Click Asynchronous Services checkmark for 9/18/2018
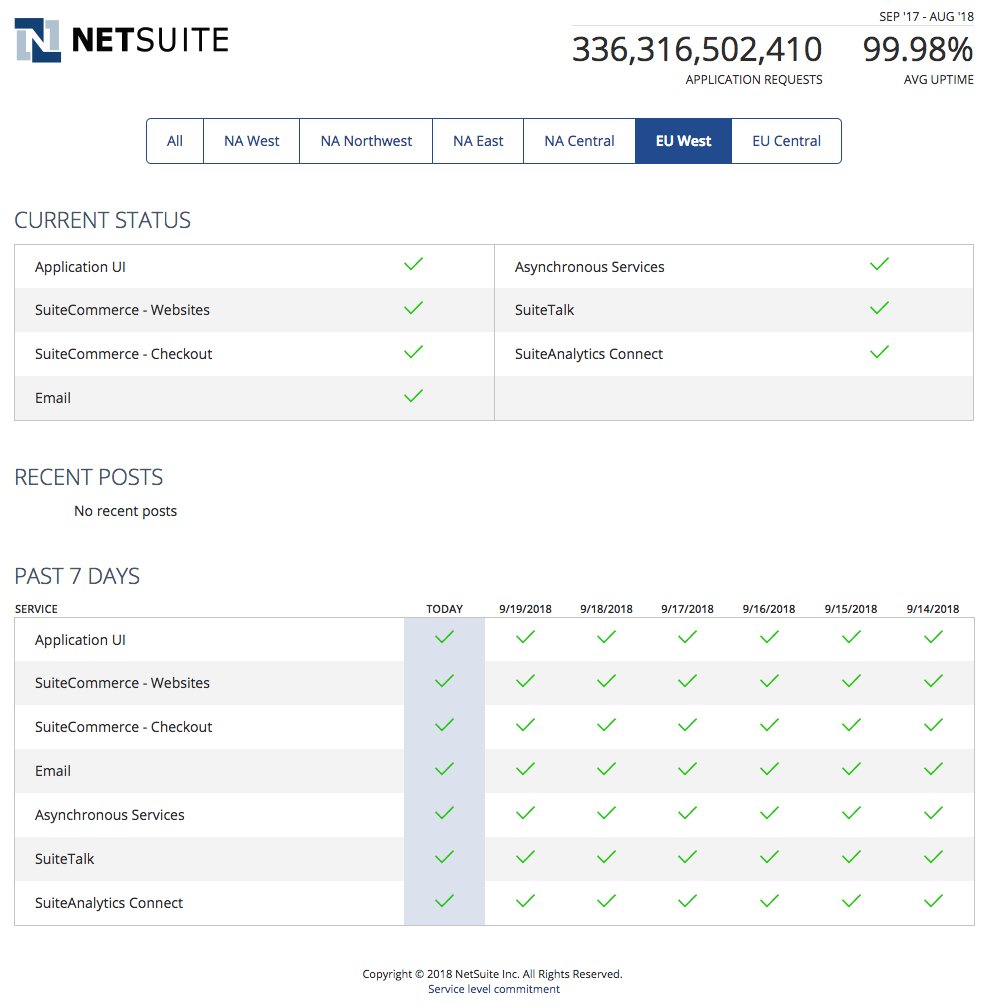This screenshot has width=995, height=1006. click(x=606, y=813)
